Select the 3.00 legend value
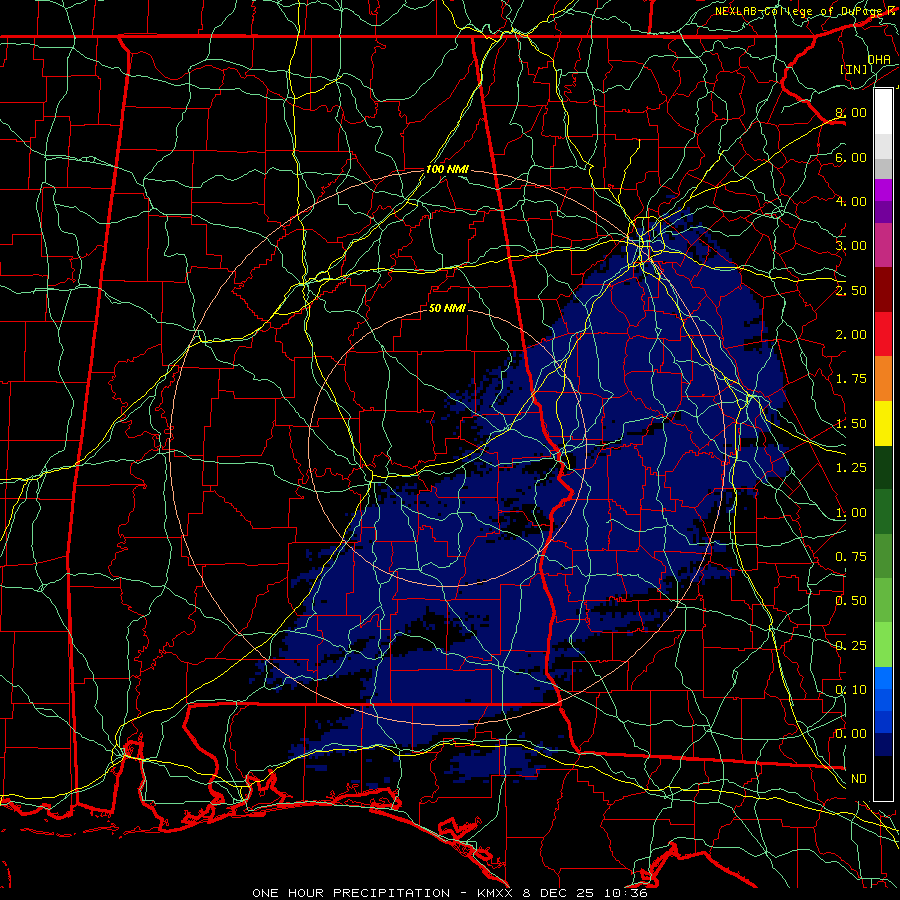 851,246
